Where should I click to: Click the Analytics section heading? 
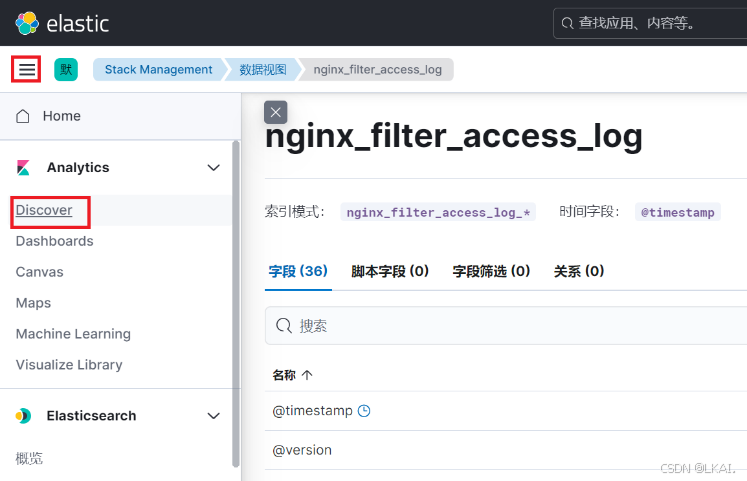78,168
